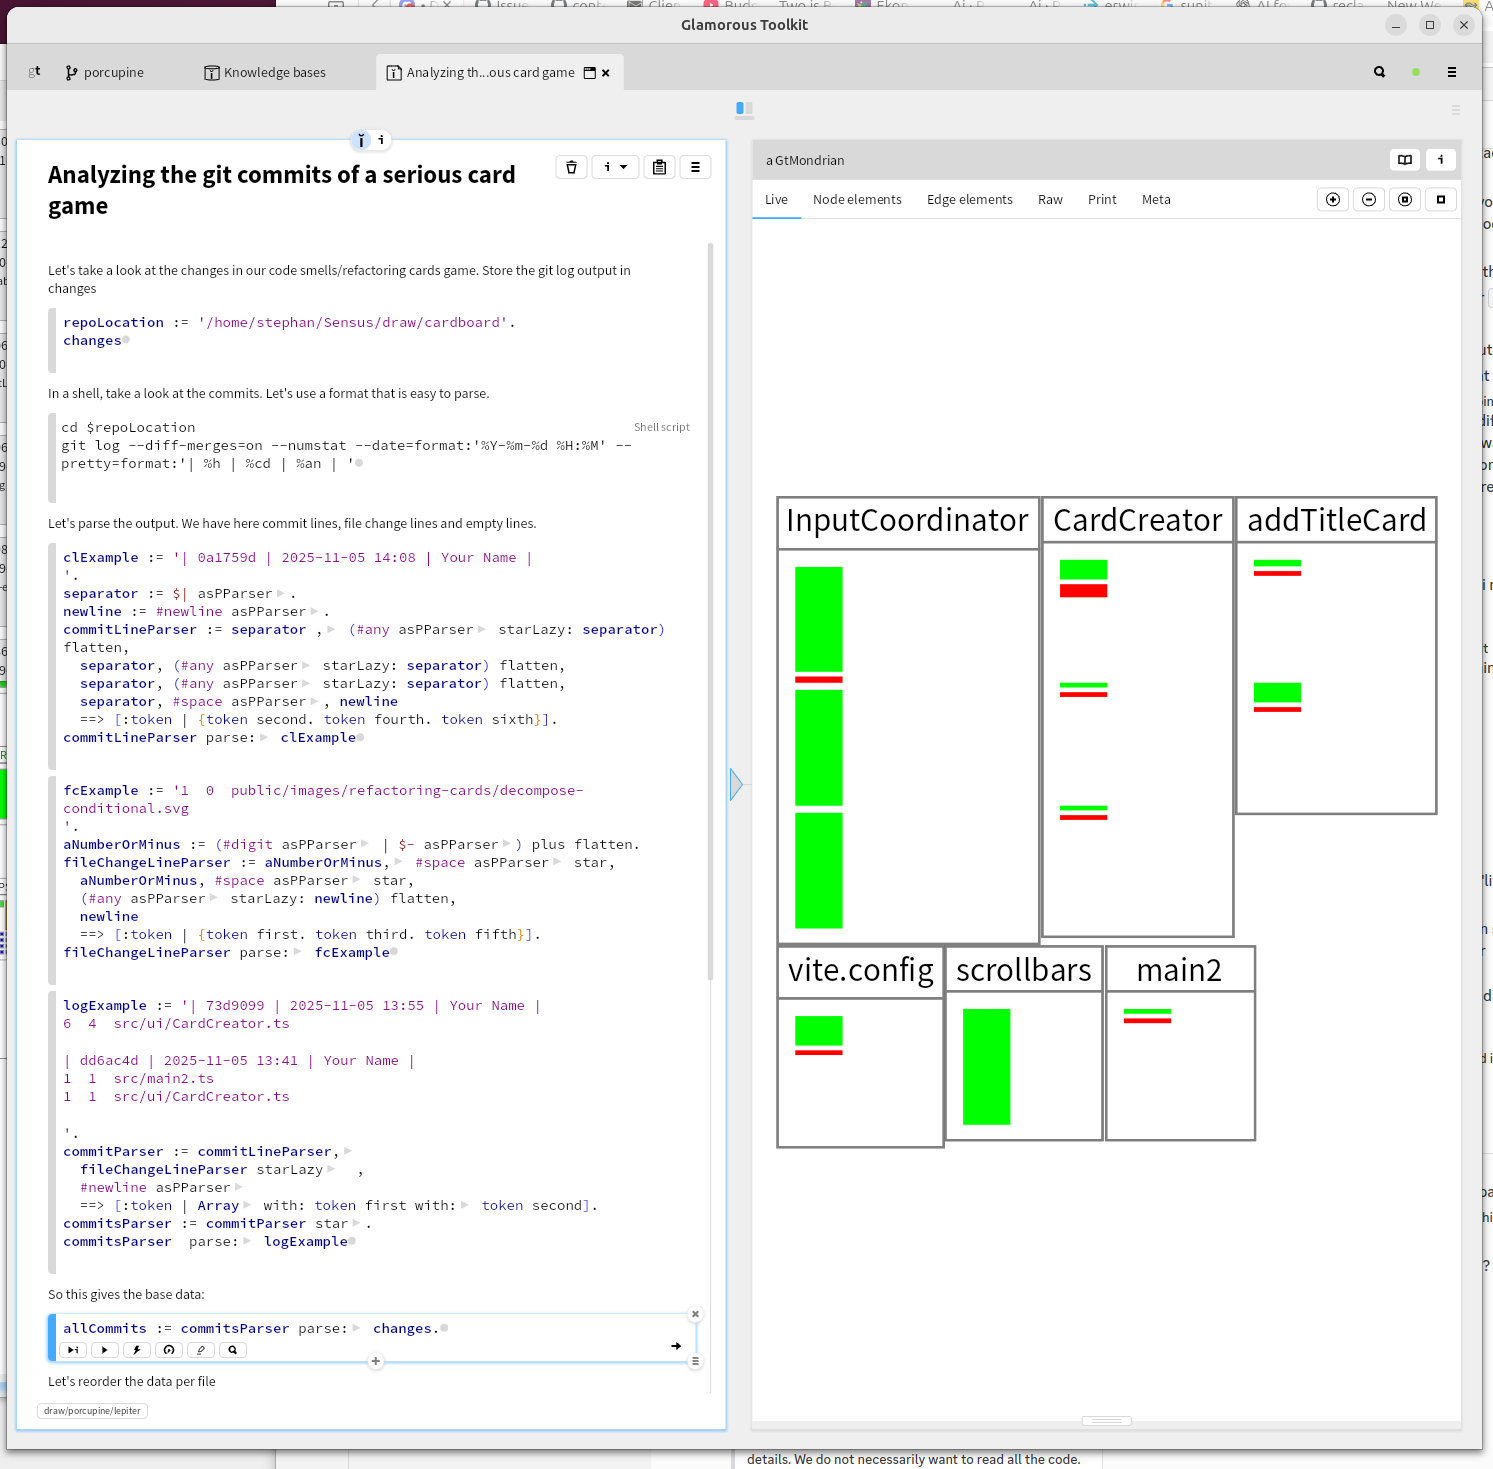Click the play-and-inspect button on the allCommits snippet

click(73, 1350)
